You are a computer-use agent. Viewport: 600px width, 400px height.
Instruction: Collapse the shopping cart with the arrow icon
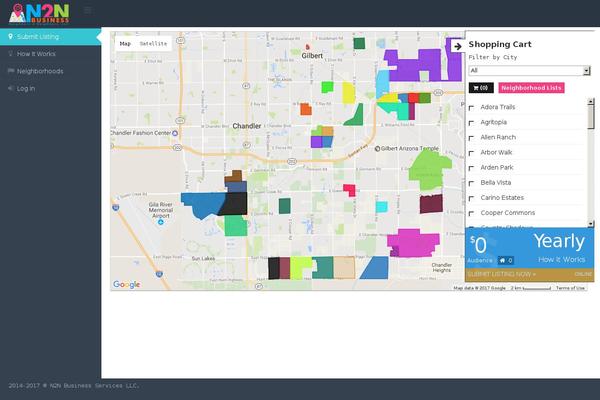[x=458, y=47]
